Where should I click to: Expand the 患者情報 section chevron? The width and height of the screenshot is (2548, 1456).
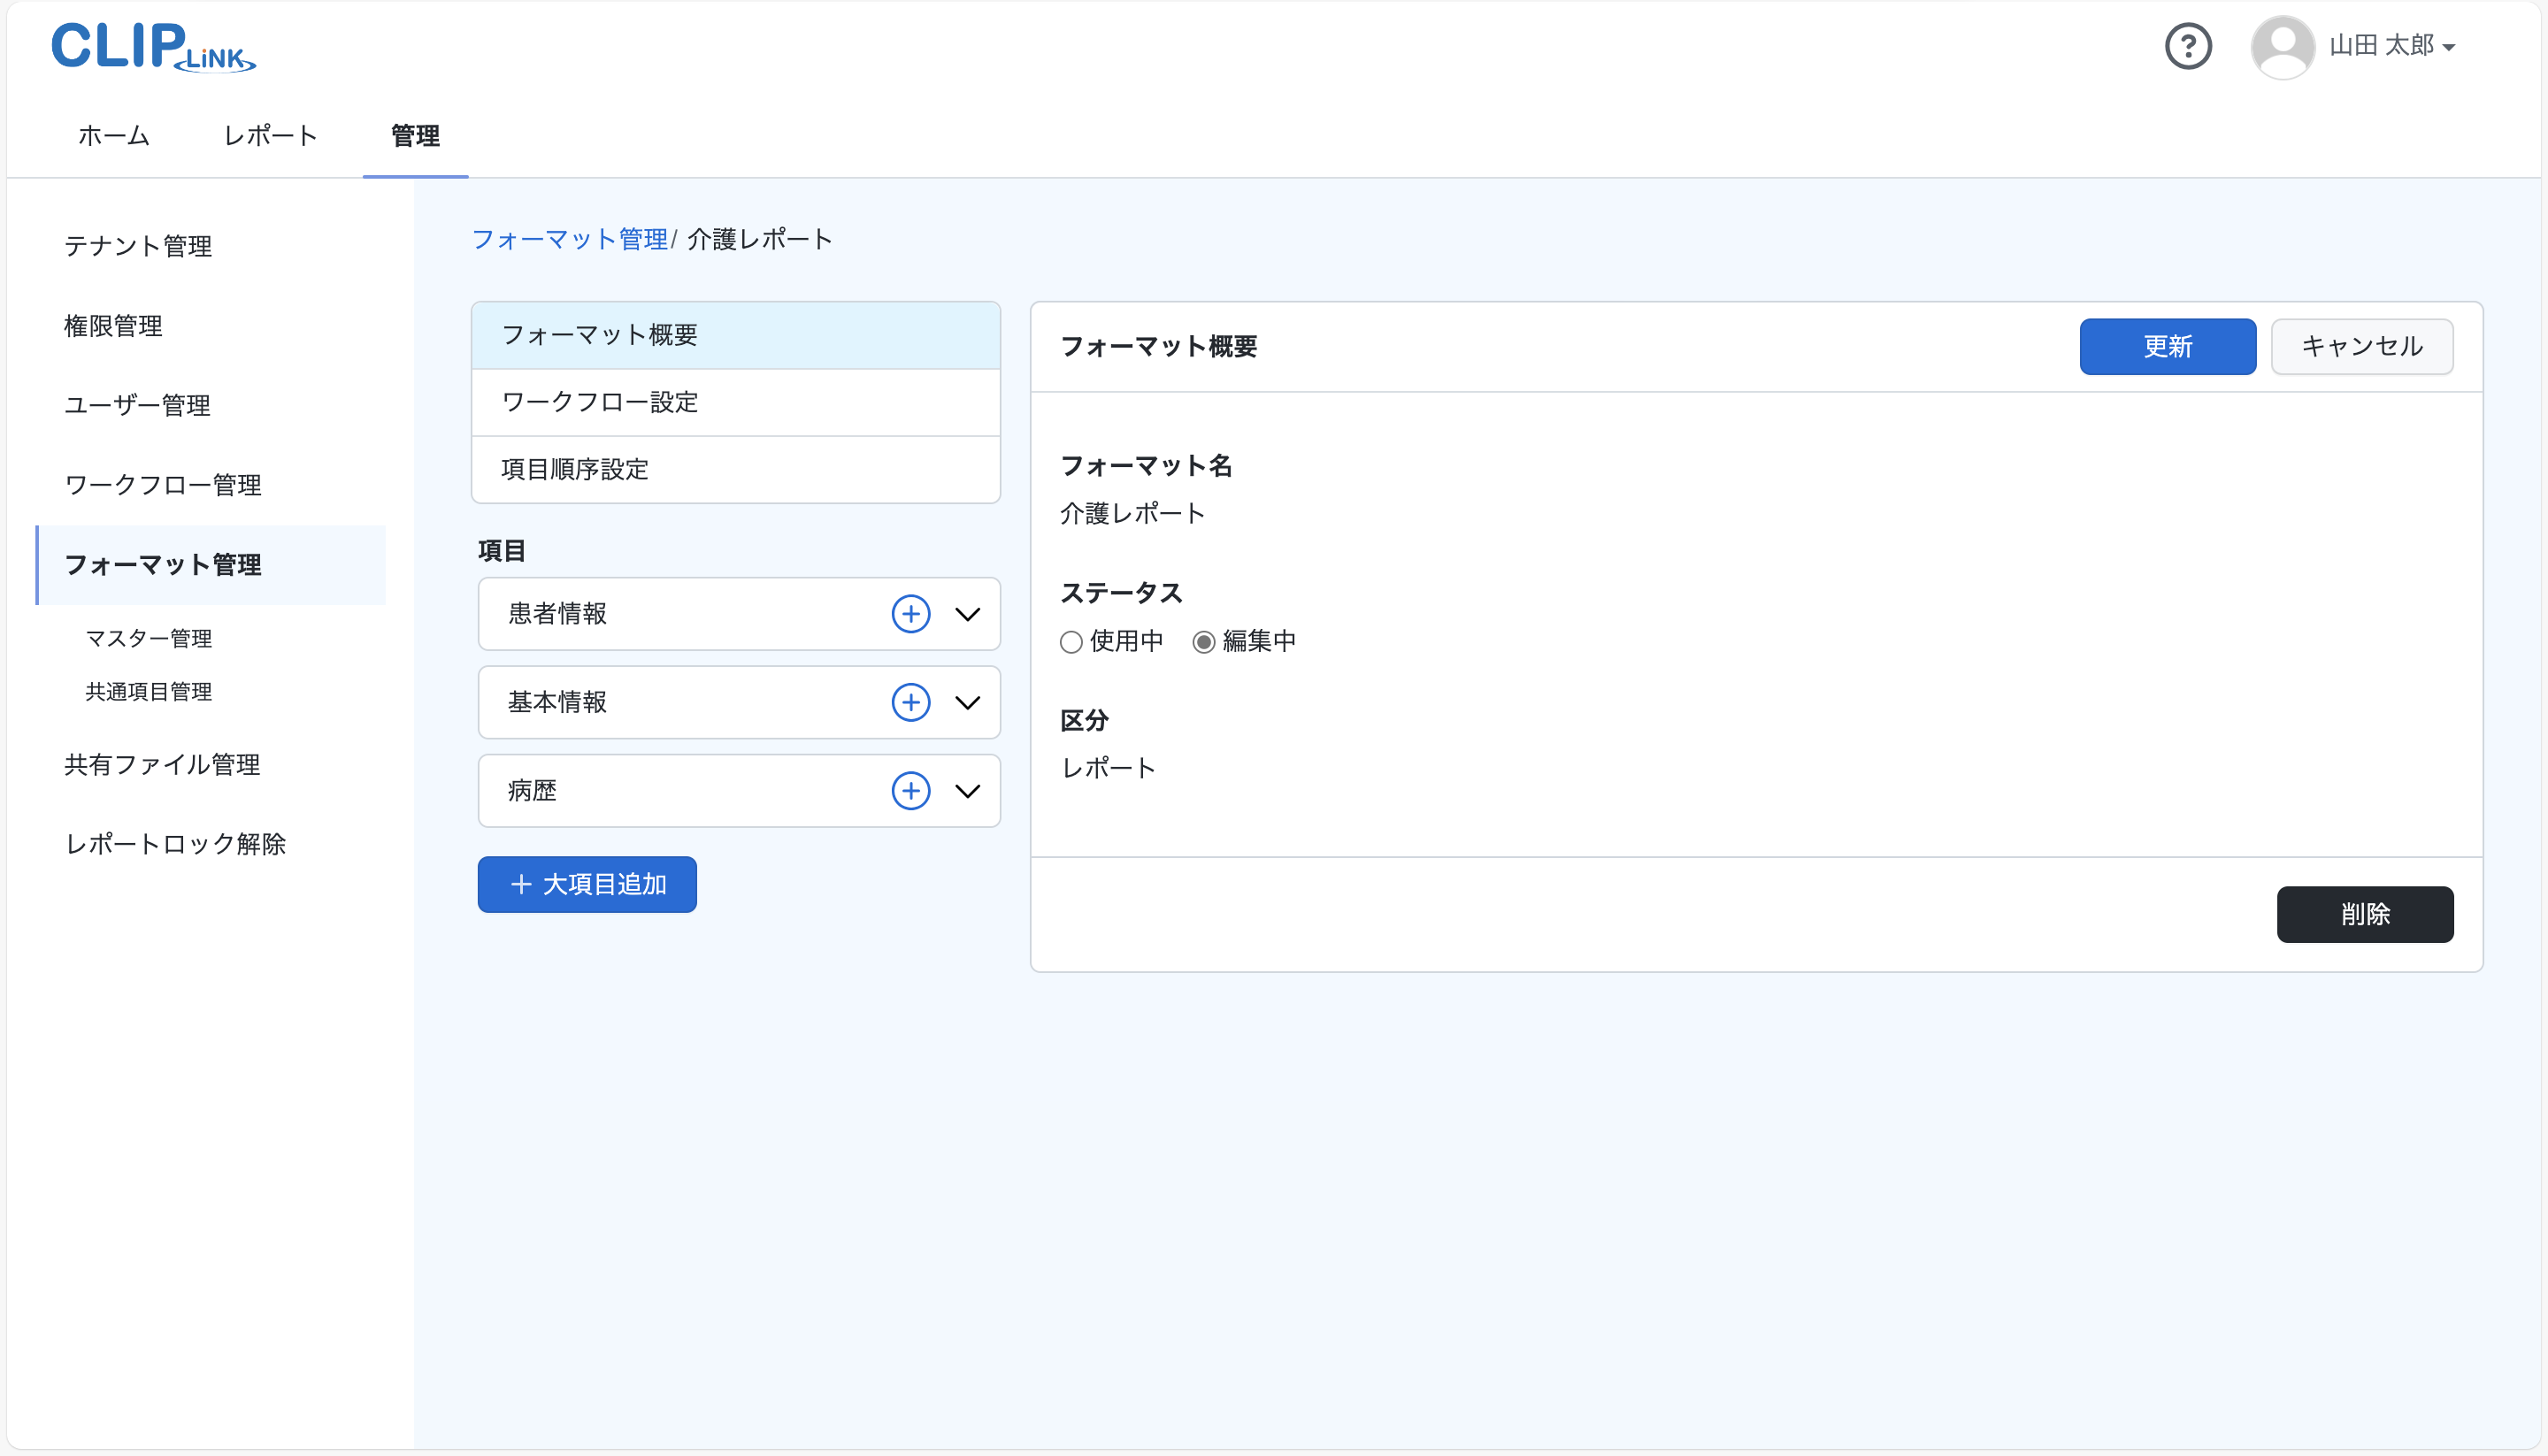[x=967, y=614]
